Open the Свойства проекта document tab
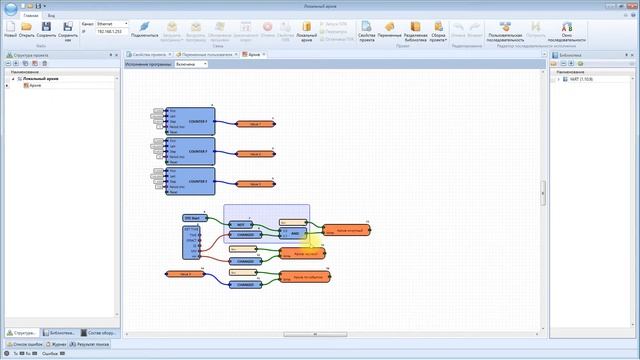Image resolution: width=640 pixels, height=360 pixels. pos(149,54)
